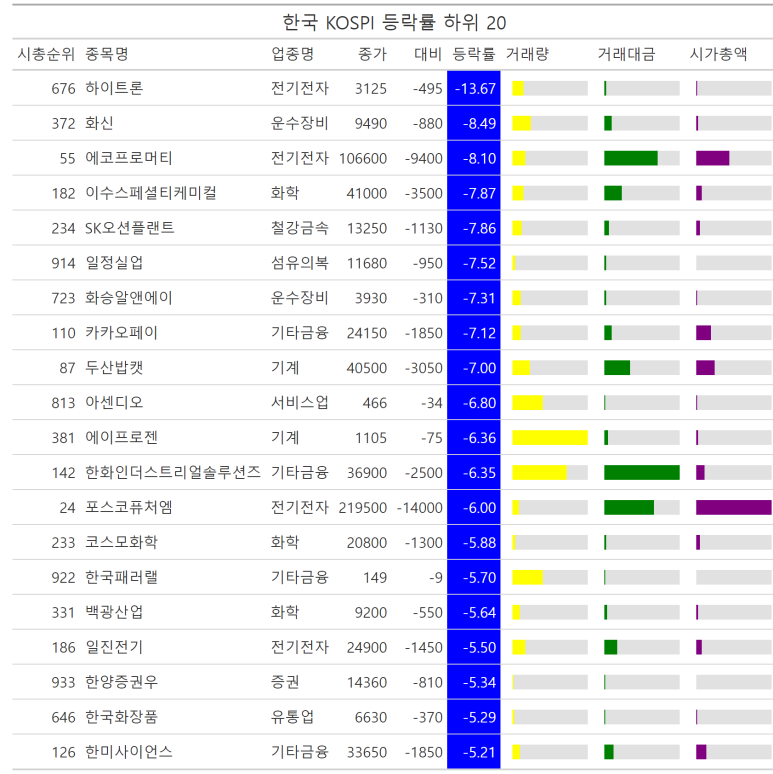This screenshot has height=774, width=773.
Task: Click sector '유통업' in 한국화장품 row
Action: [292, 717]
